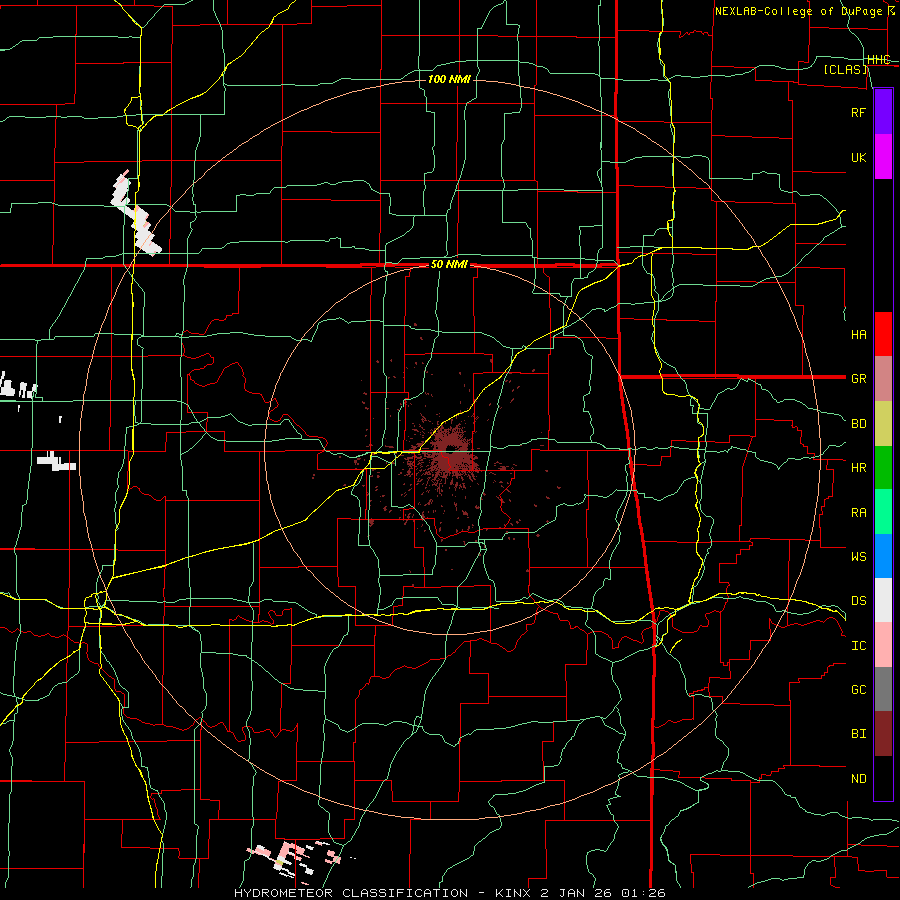Click the UK legend label
This screenshot has width=900, height=900.
(858, 157)
